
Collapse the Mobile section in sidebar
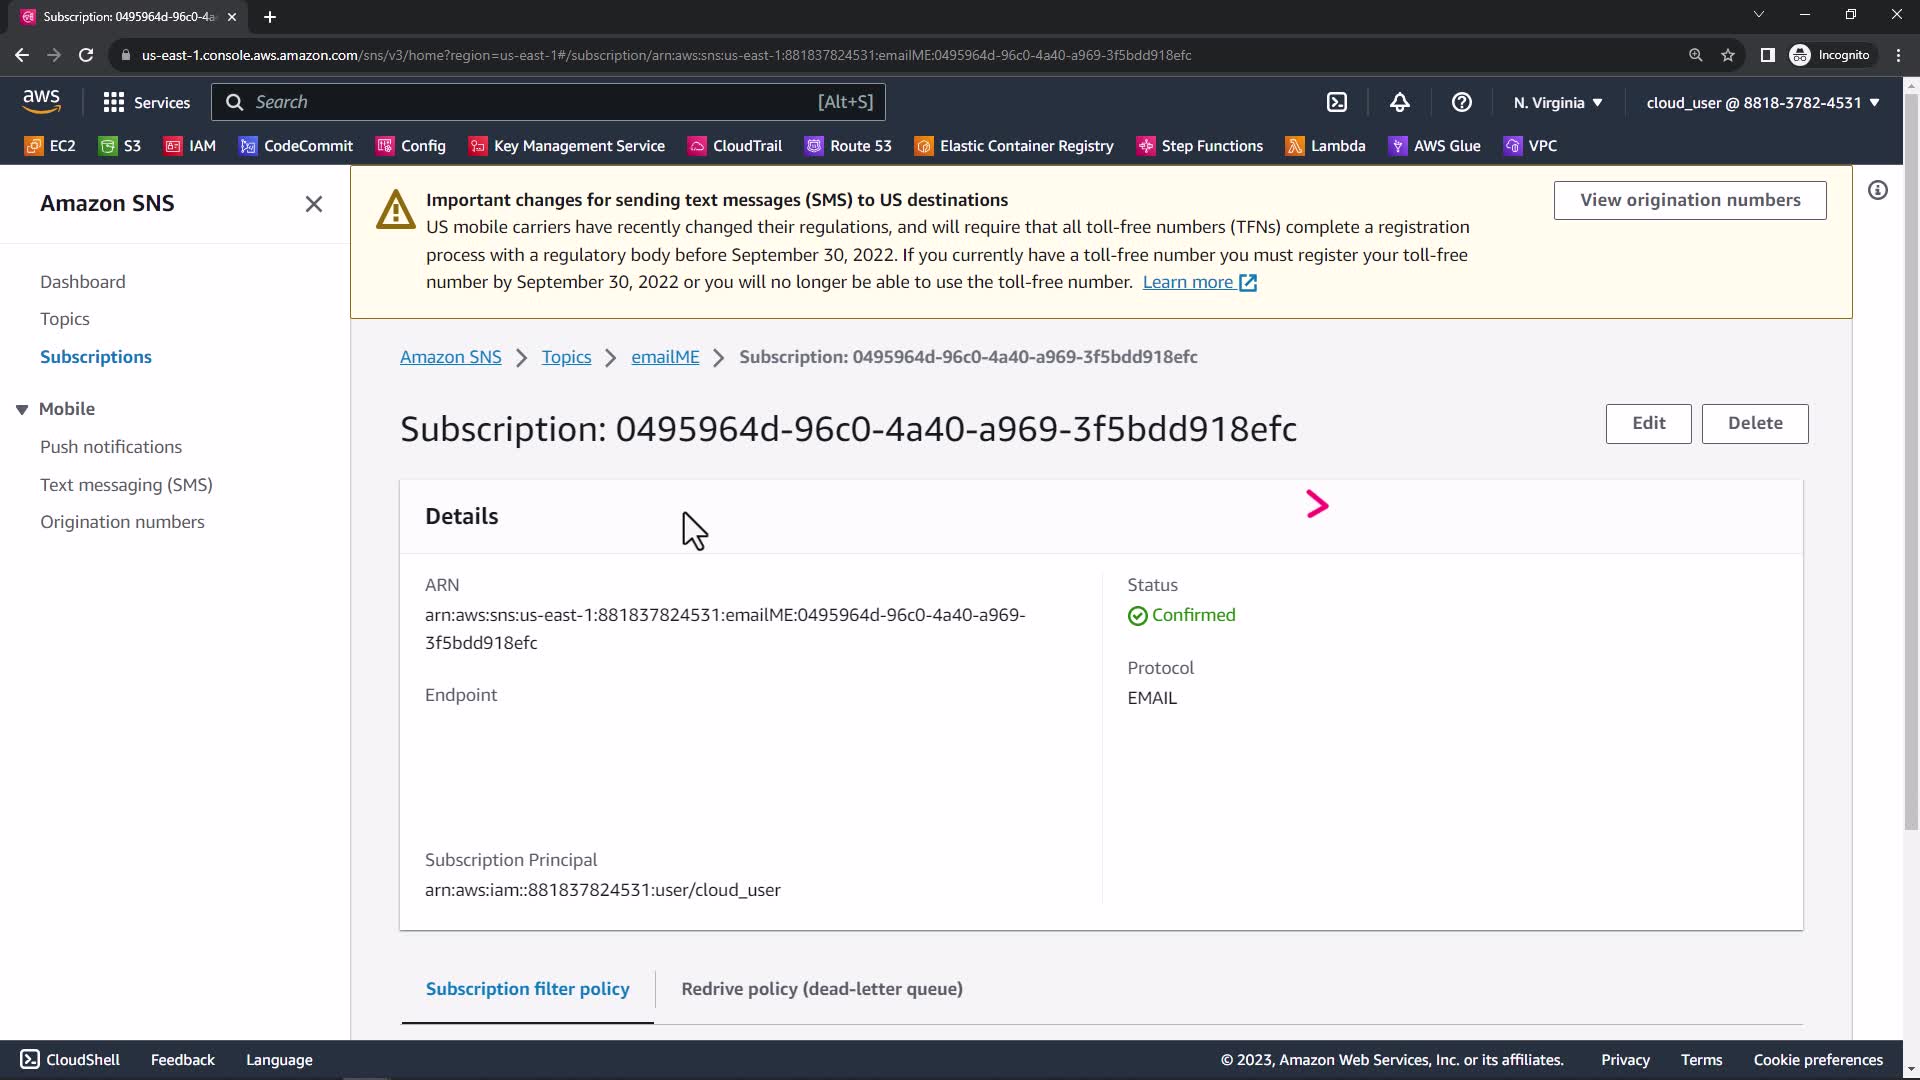click(x=22, y=409)
